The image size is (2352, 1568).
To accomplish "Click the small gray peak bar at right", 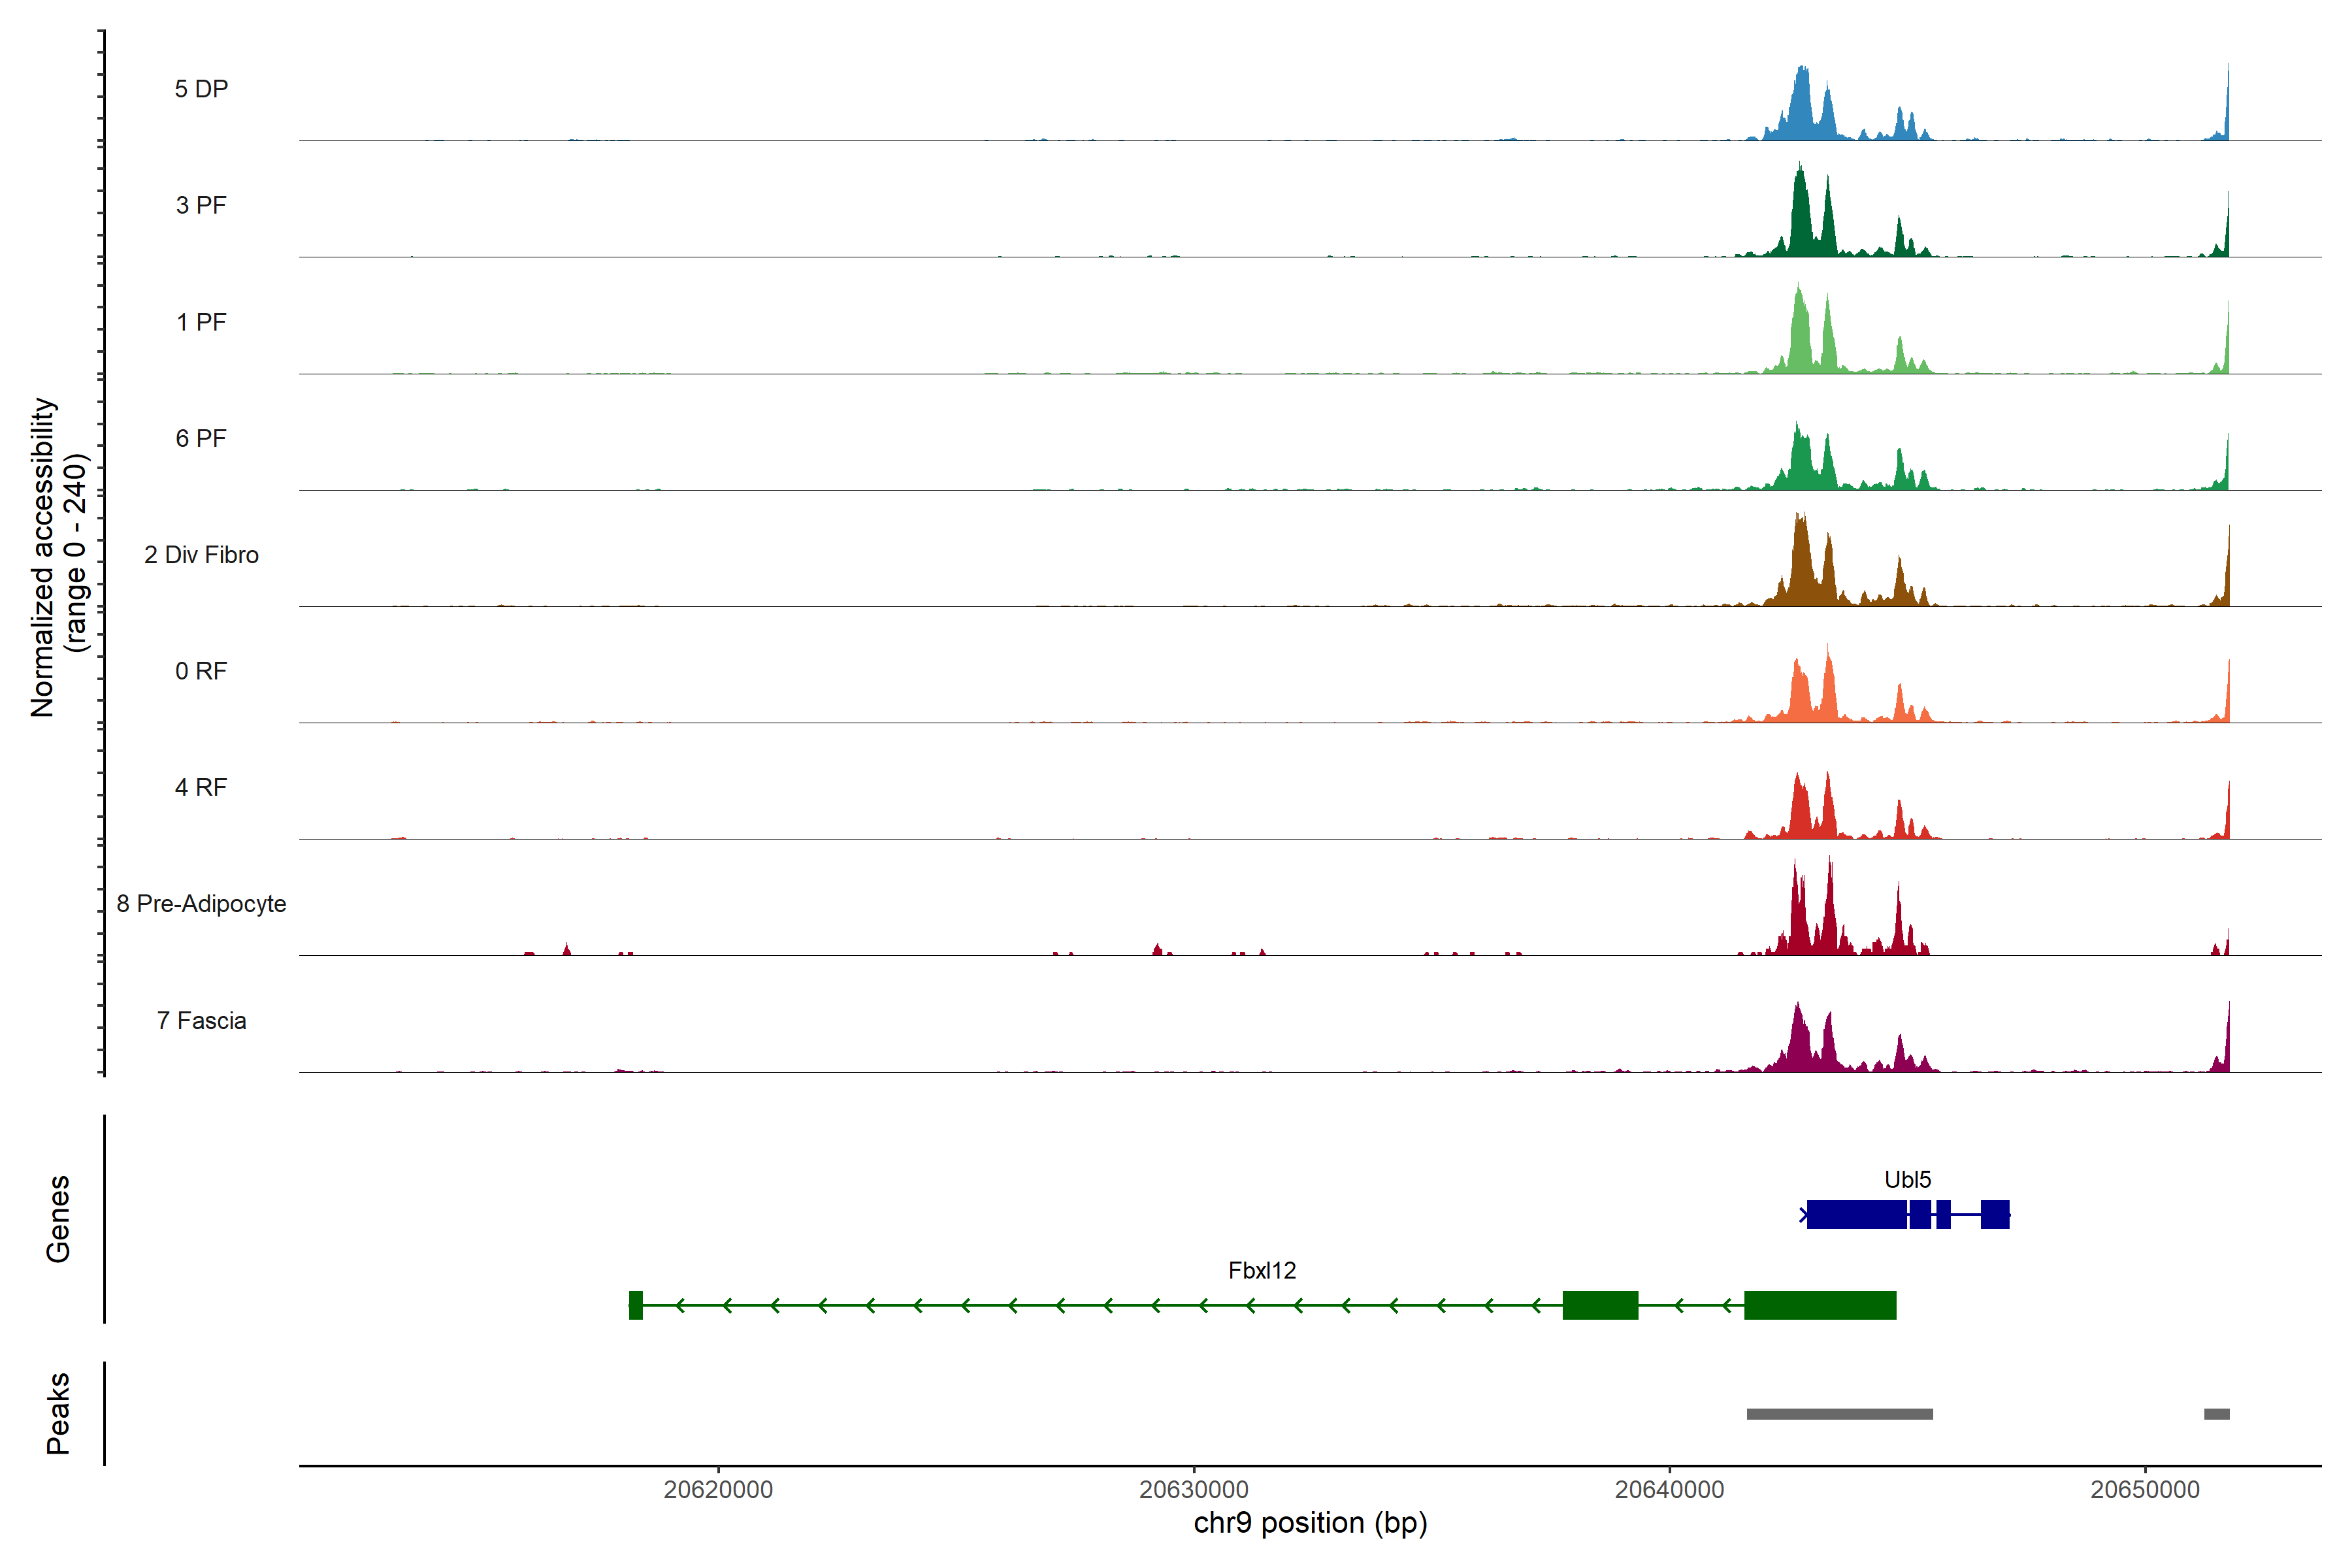I will 2216,1414.
